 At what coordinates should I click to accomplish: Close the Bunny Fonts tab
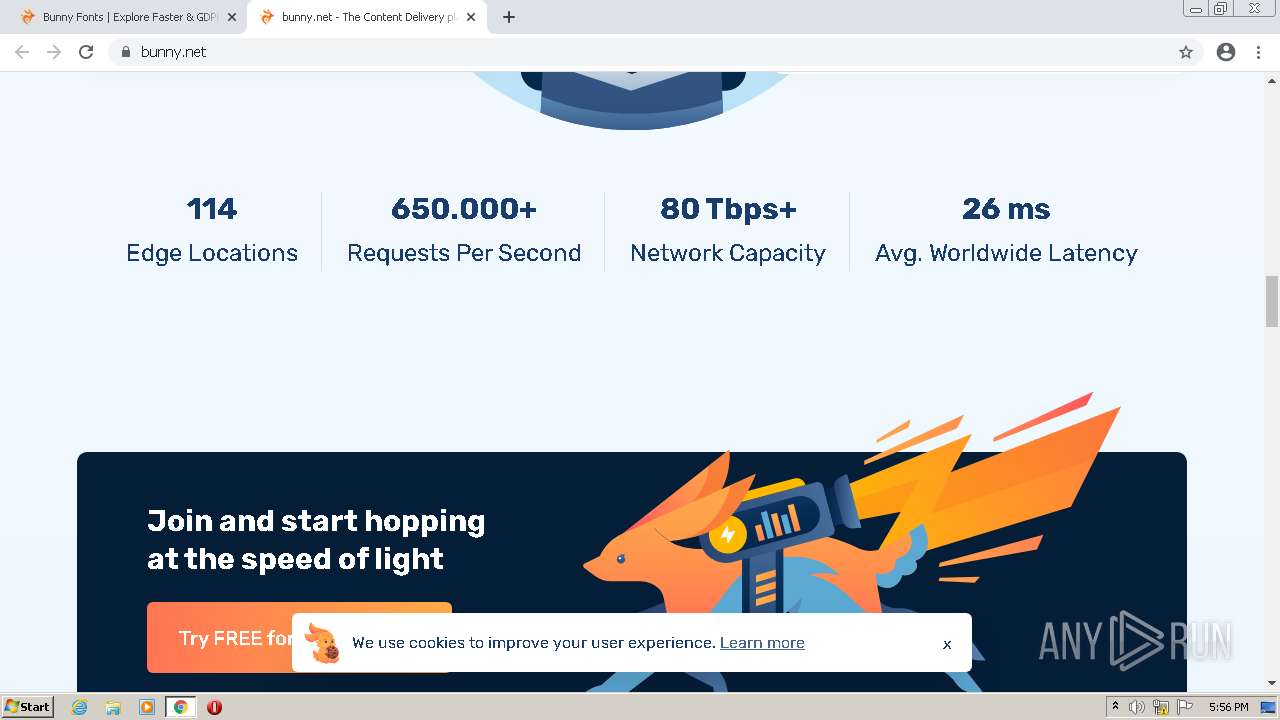click(232, 17)
